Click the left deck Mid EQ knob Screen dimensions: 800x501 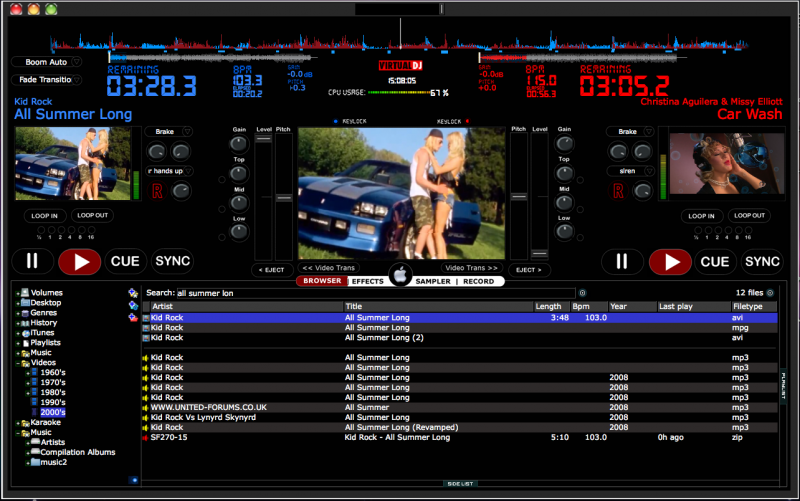click(x=239, y=204)
